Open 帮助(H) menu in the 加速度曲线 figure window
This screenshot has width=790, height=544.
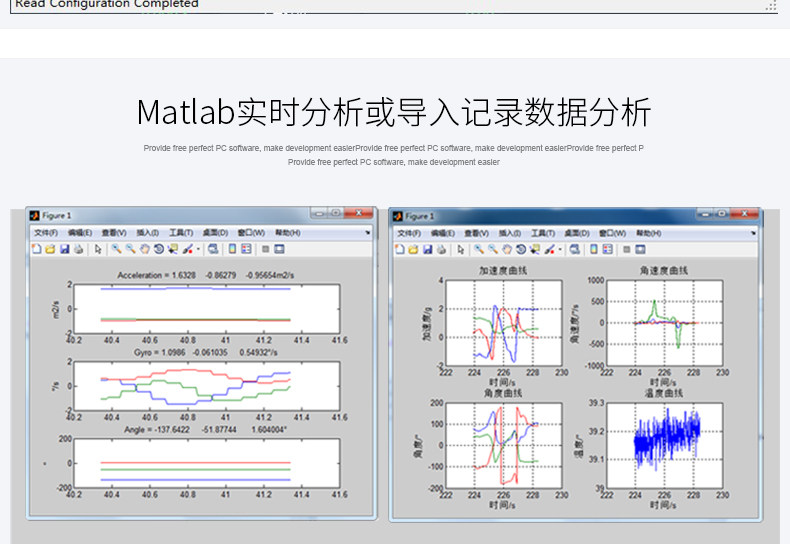(x=648, y=233)
